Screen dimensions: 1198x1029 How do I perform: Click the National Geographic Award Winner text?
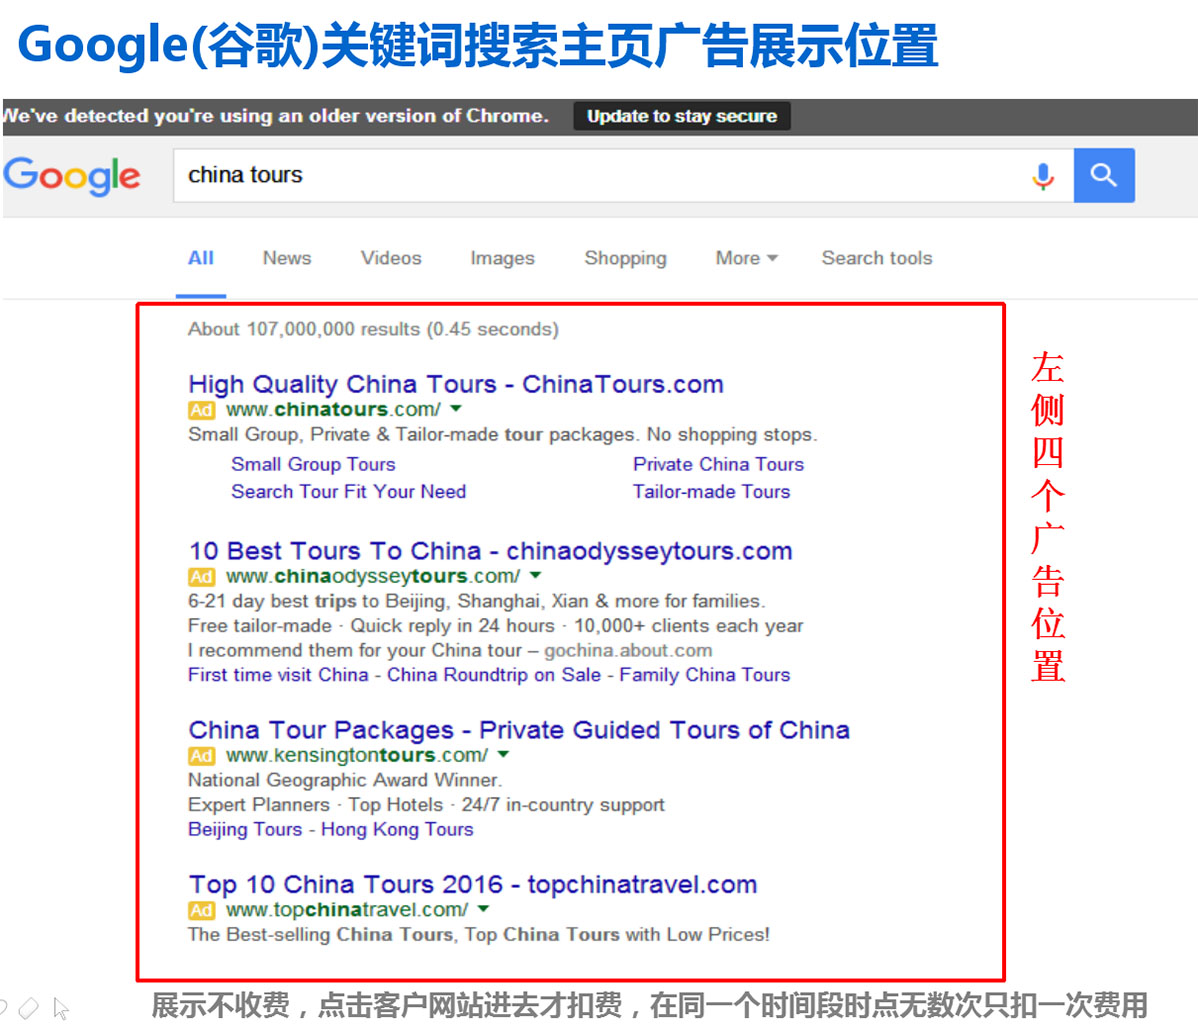(345, 781)
